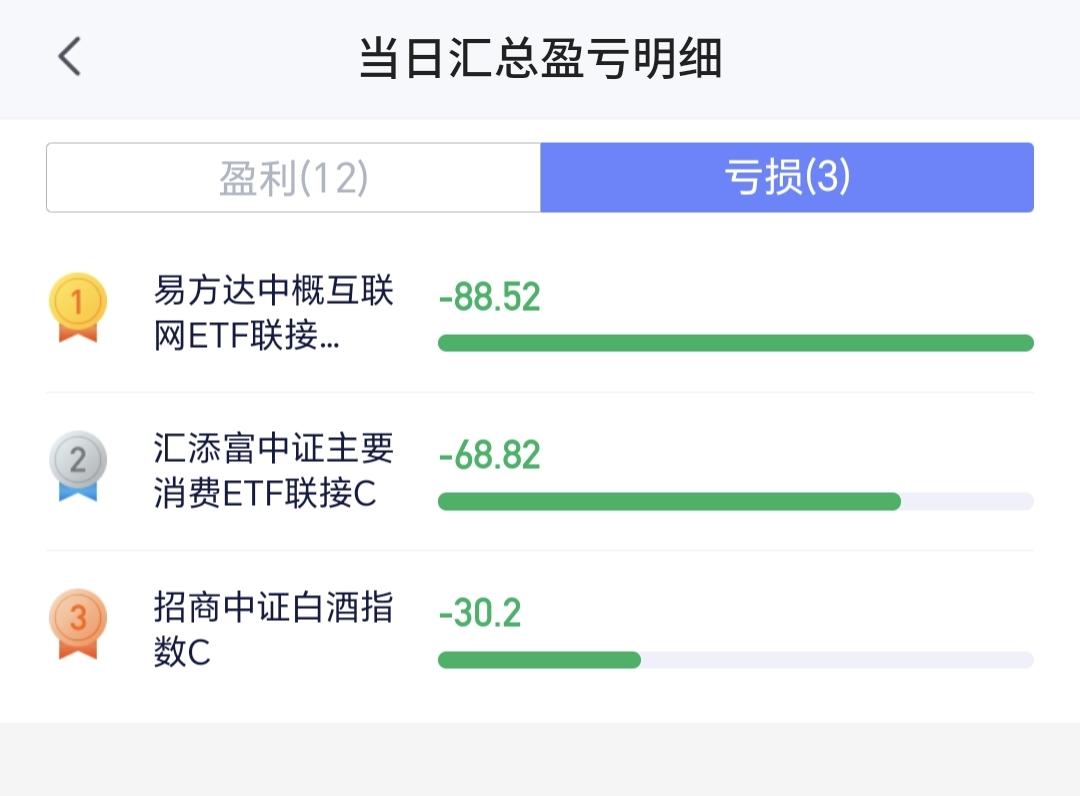Tap the -68.82 loss amount
The image size is (1080, 796).
[489, 455]
